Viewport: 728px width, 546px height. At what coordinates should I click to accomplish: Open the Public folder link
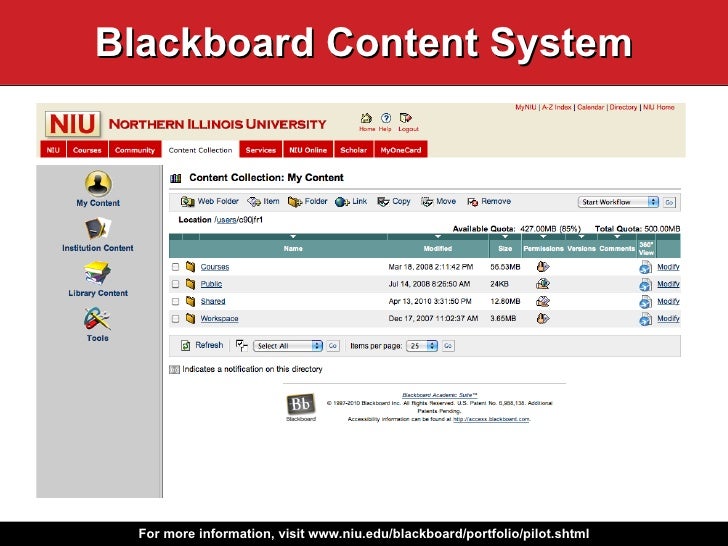(211, 284)
